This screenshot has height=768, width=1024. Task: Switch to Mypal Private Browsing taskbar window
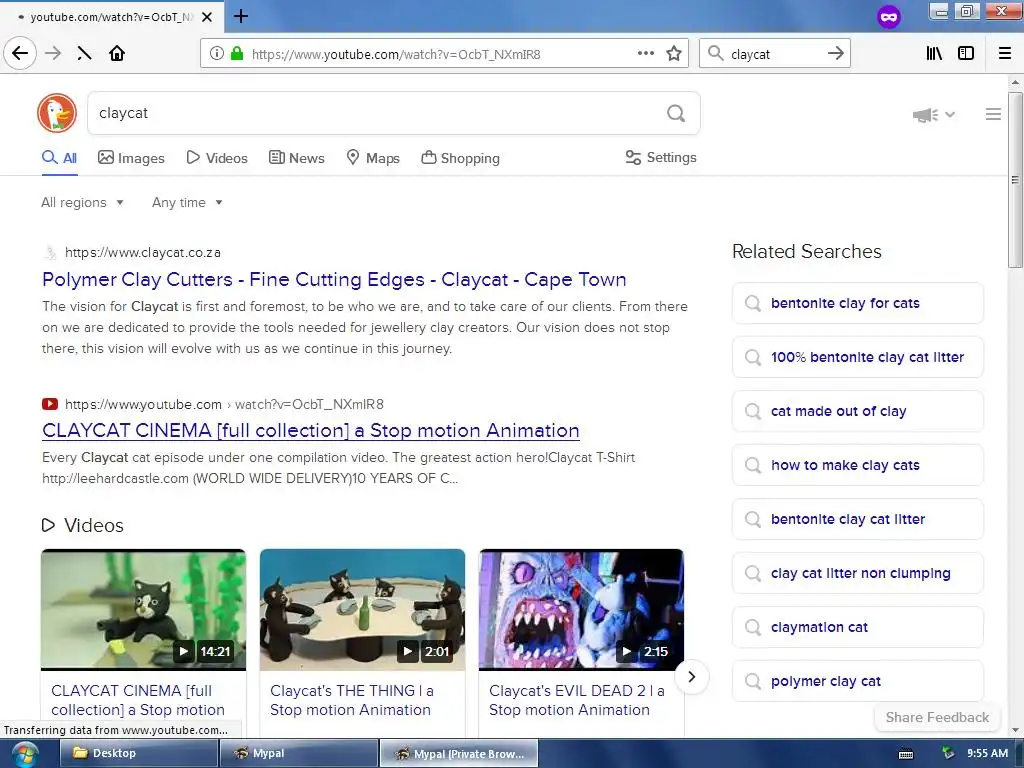pyautogui.click(x=459, y=753)
